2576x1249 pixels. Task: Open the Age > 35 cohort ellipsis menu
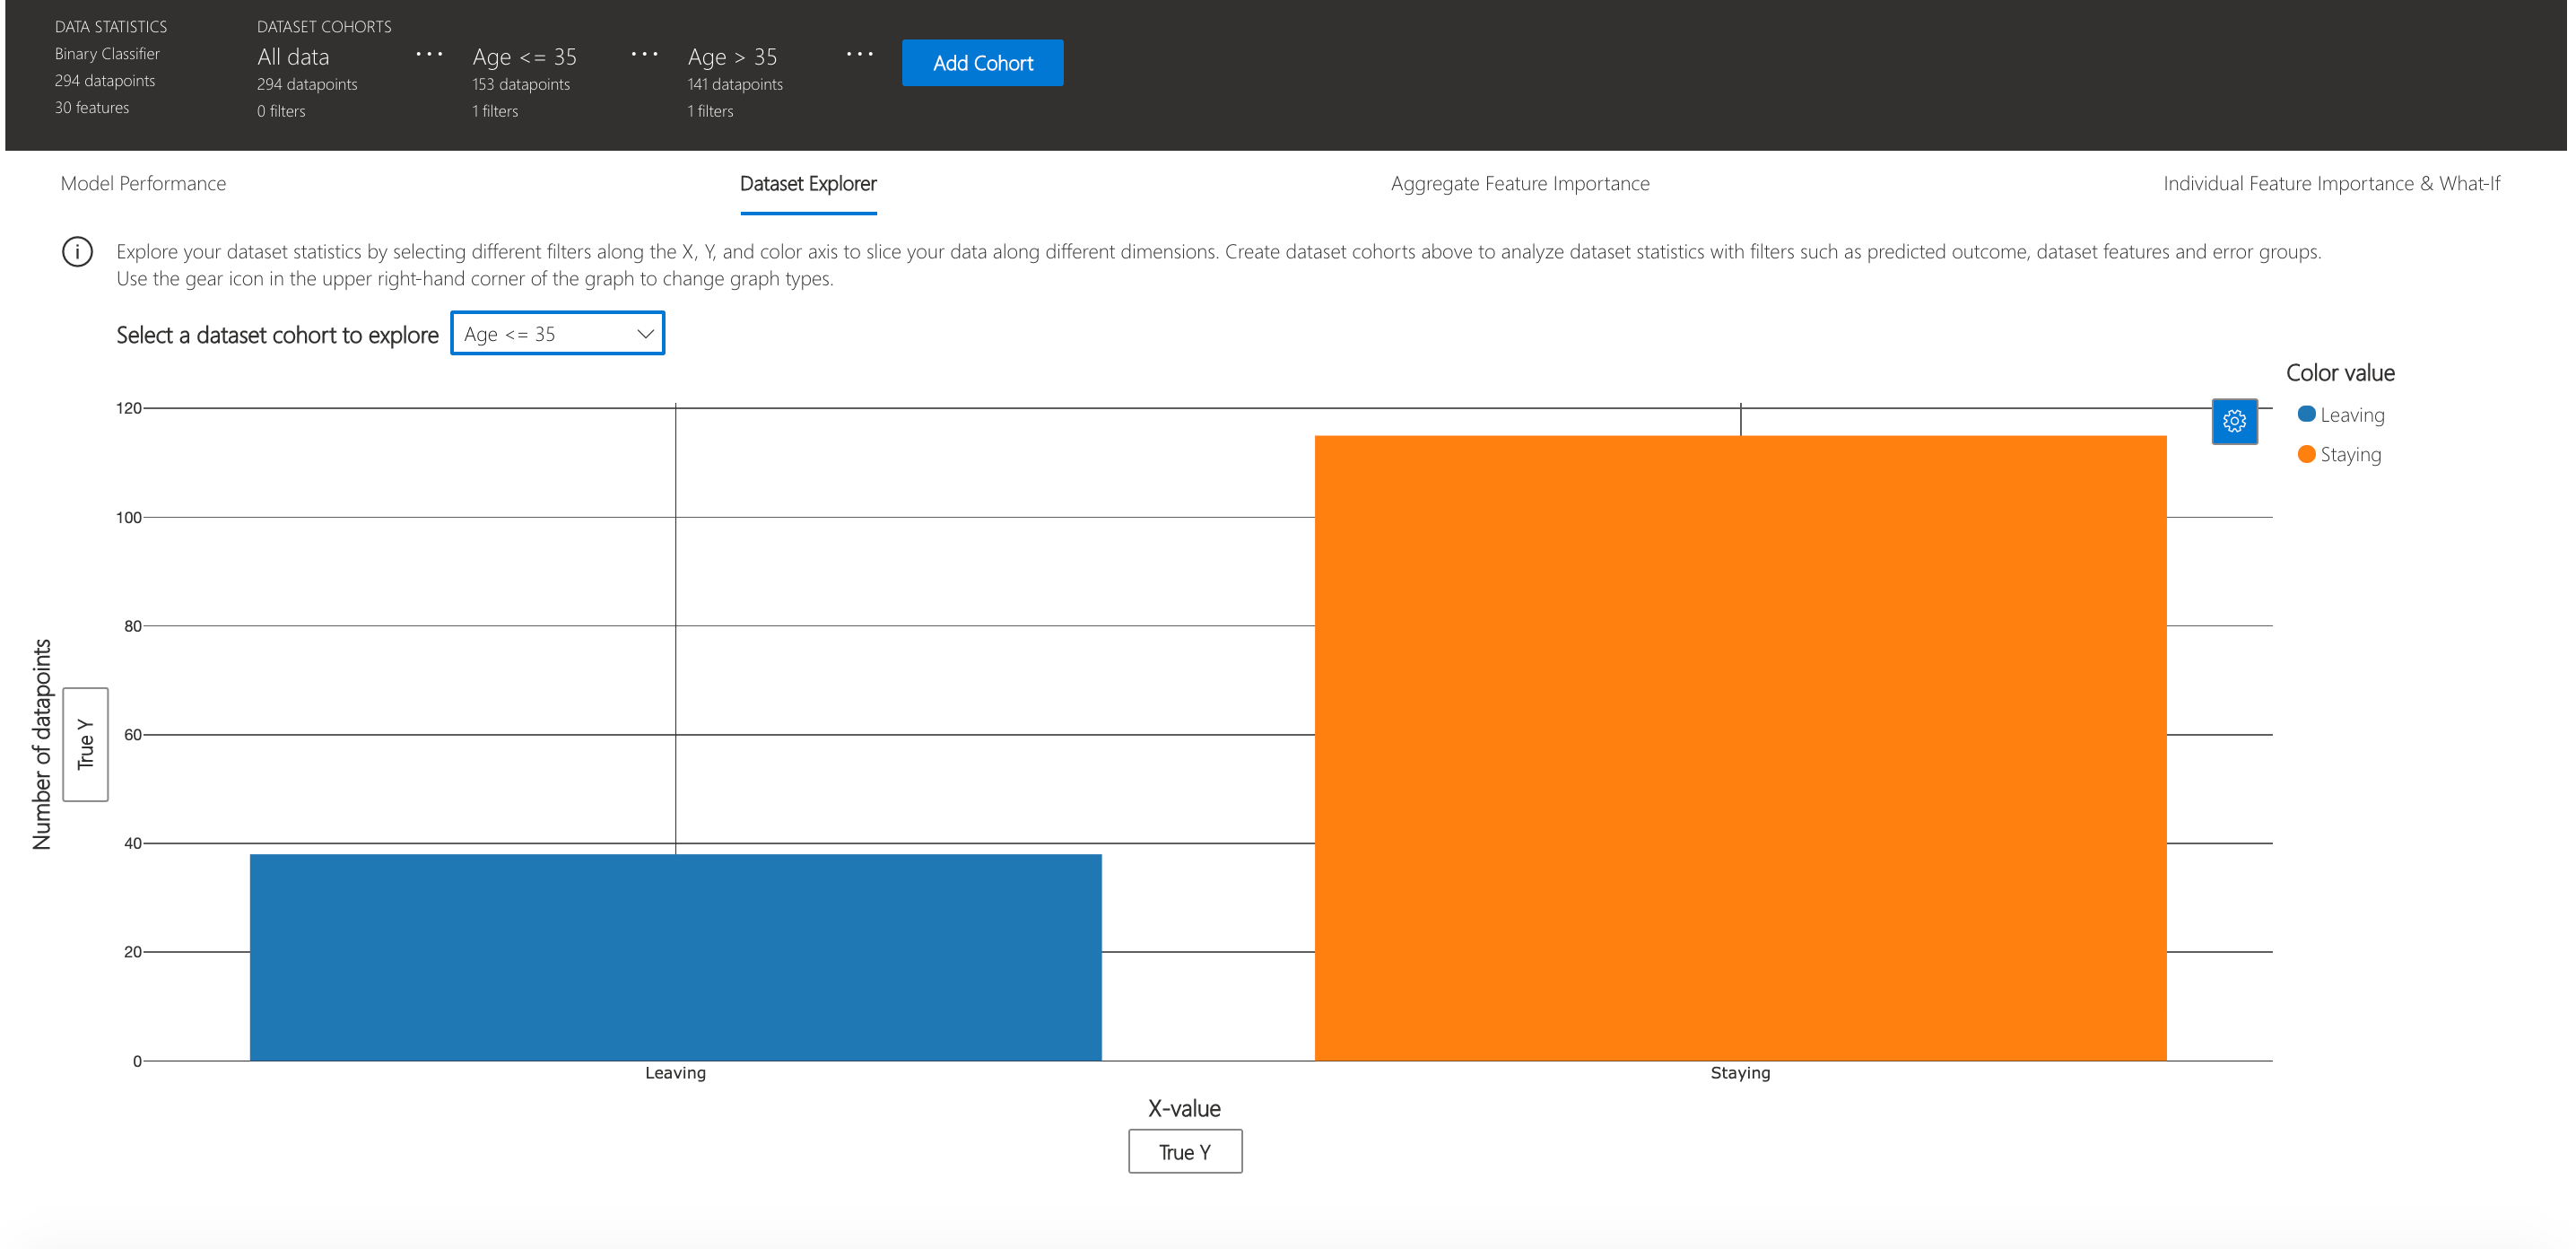[x=859, y=54]
